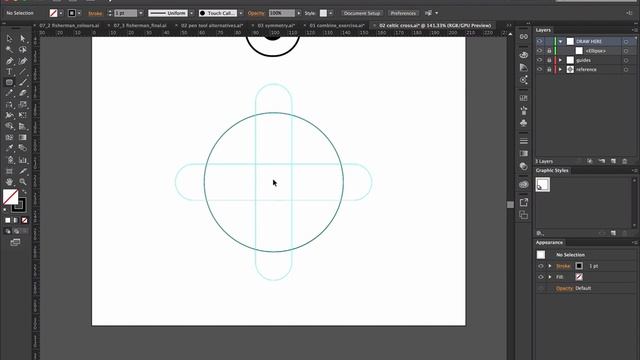This screenshot has width=640, height=360.
Task: Select the Shape Builder tool
Action: [x=9, y=127]
